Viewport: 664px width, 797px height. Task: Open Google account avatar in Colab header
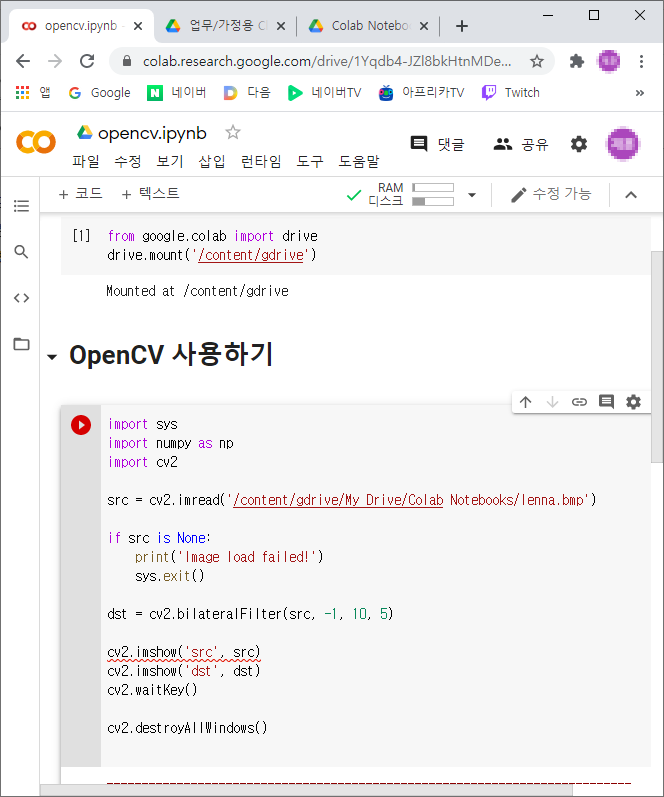click(x=623, y=144)
